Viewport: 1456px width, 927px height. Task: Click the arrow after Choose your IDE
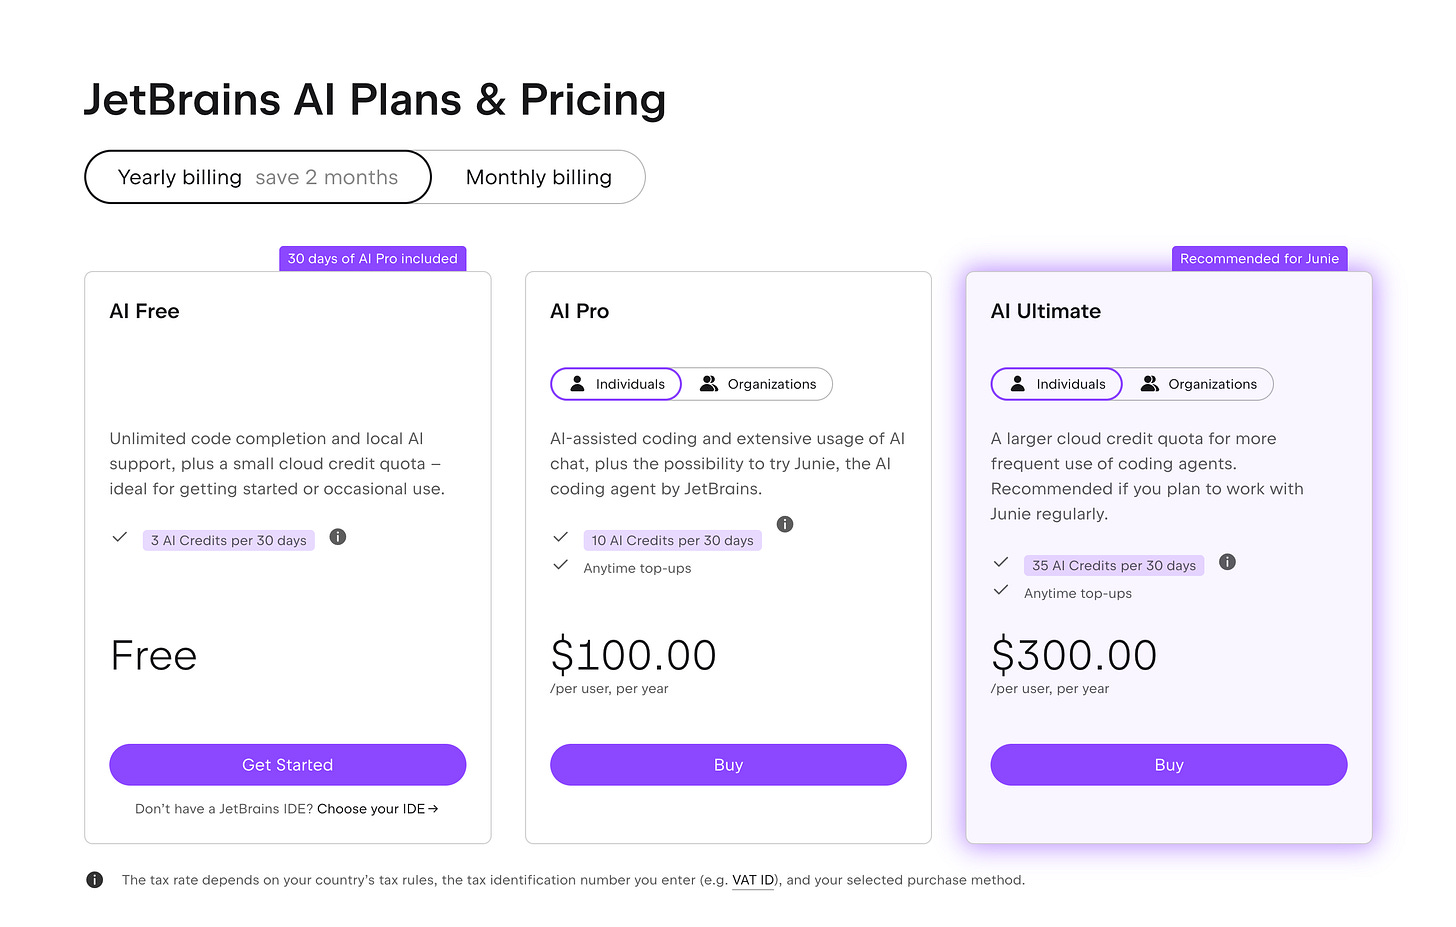[x=433, y=808]
